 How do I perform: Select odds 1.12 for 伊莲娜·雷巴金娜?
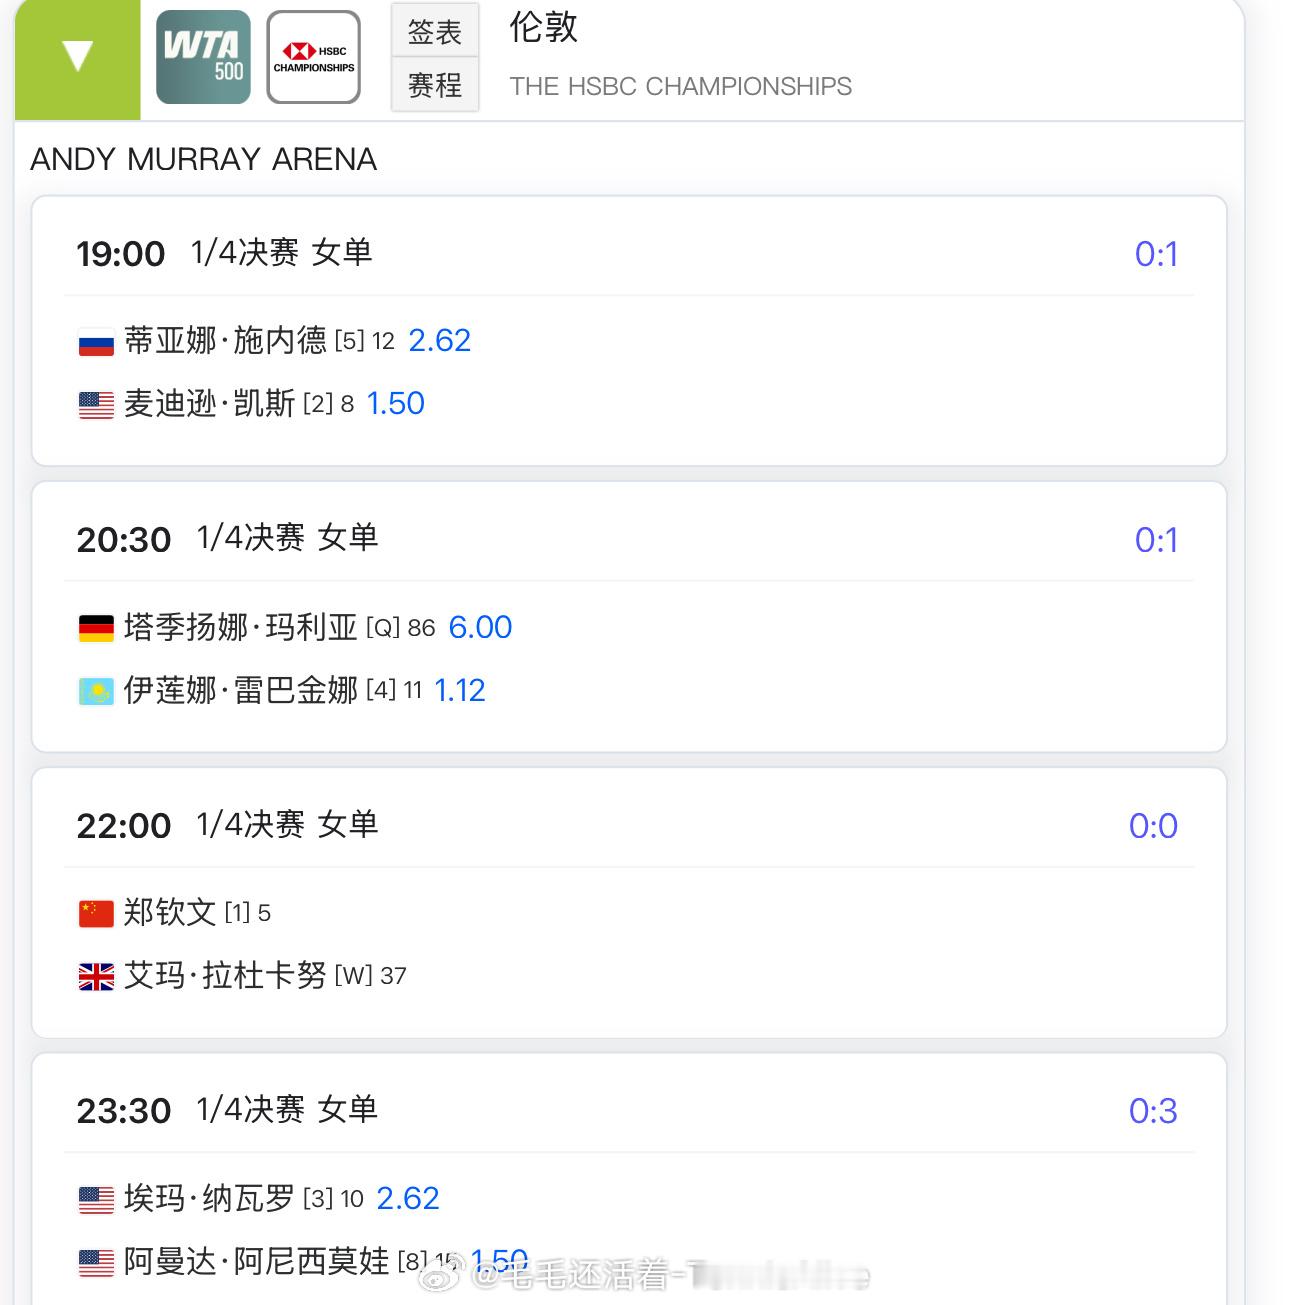click(x=460, y=690)
